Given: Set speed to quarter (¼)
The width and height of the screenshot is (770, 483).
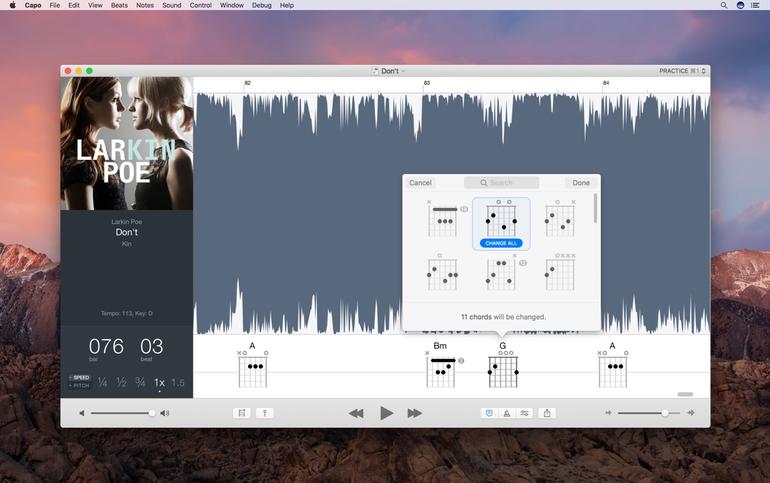Looking at the screenshot, I should (102, 382).
